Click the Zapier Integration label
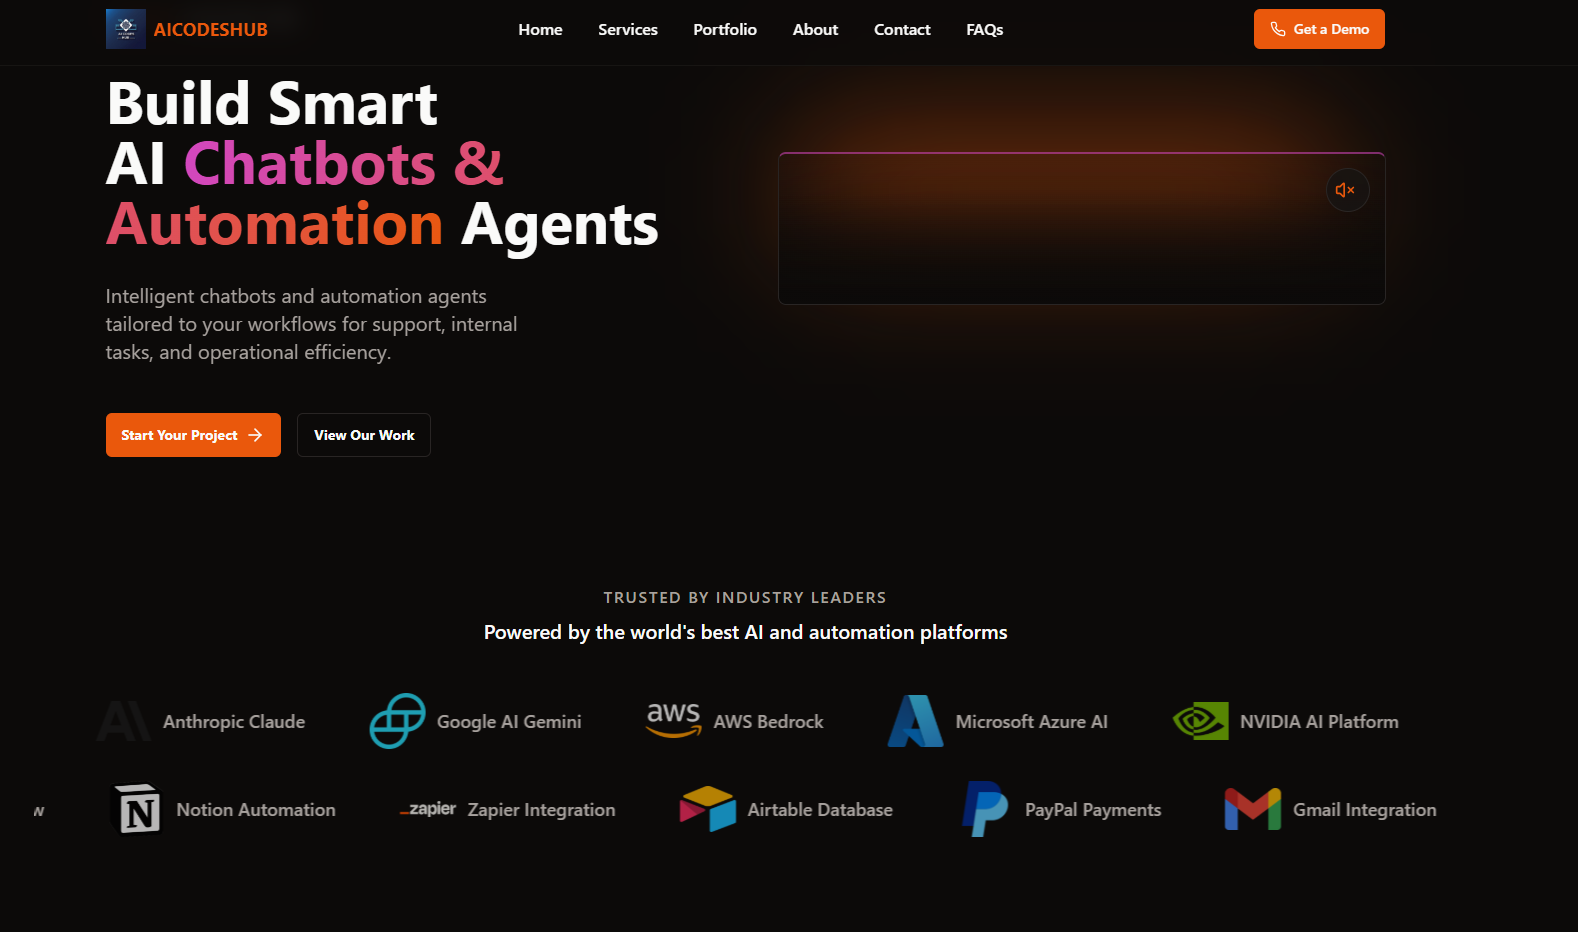The height and width of the screenshot is (932, 1578). pyautogui.click(x=542, y=810)
